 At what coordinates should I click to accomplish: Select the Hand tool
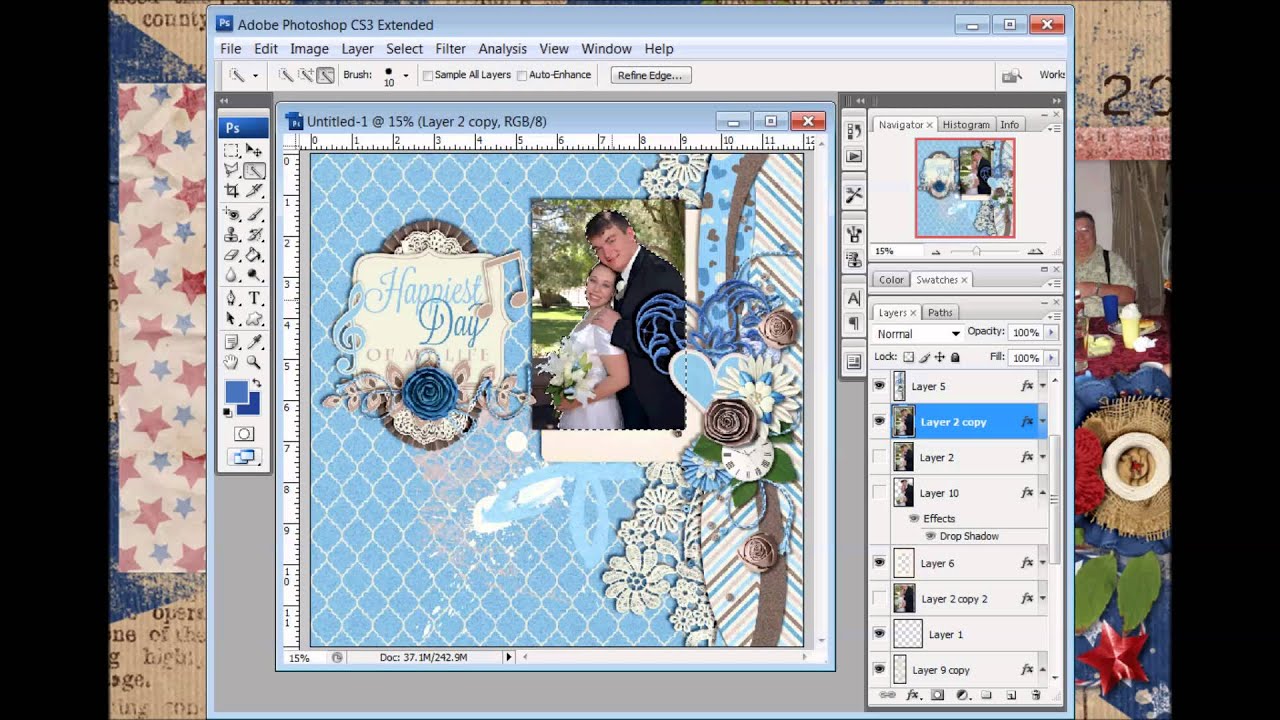click(x=232, y=362)
